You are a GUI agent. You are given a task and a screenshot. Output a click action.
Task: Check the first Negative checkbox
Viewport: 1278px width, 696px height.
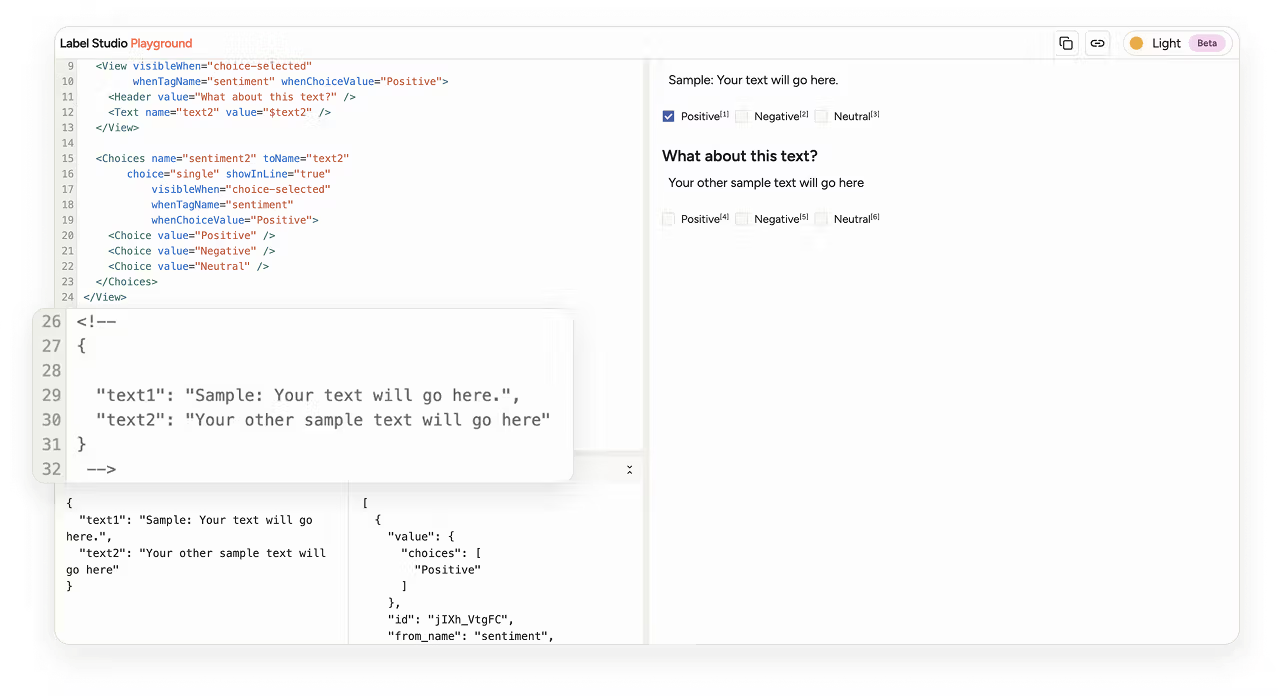tap(742, 116)
